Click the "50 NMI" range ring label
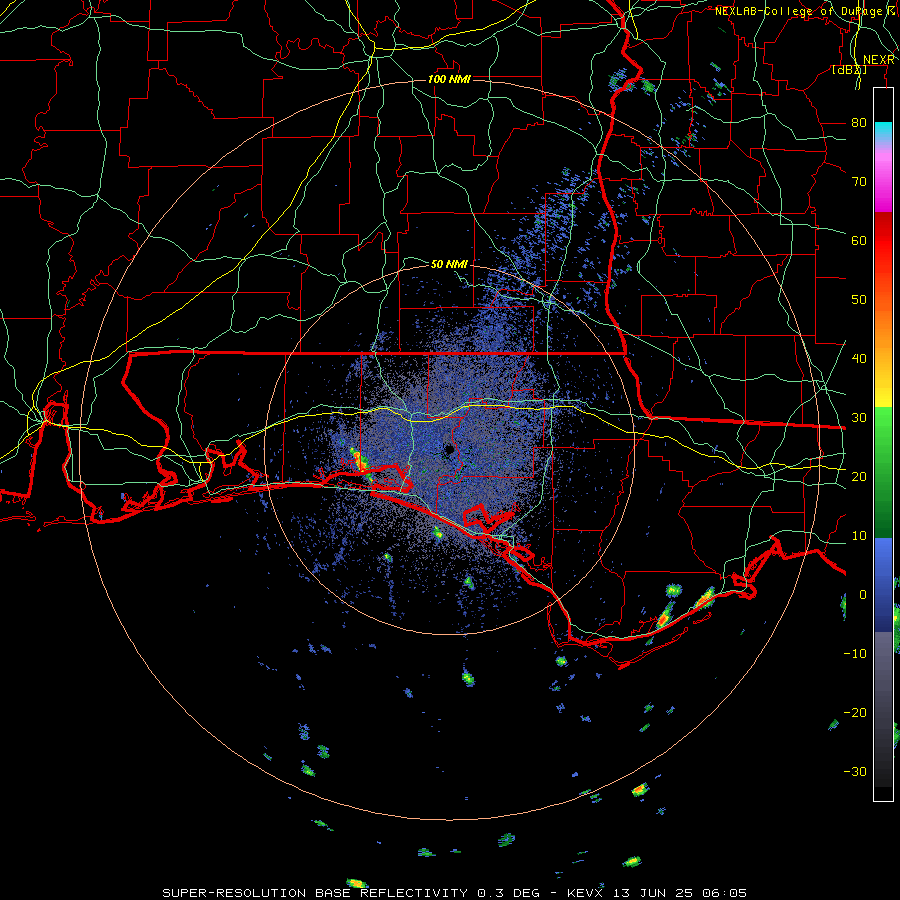The image size is (900, 900). 449,264
